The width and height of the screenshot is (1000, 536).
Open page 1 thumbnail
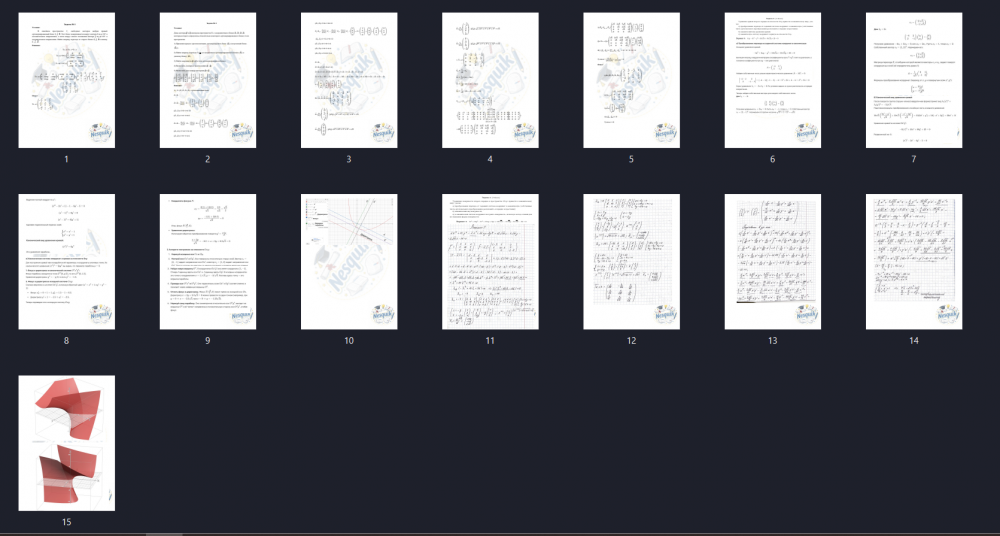tap(66, 80)
